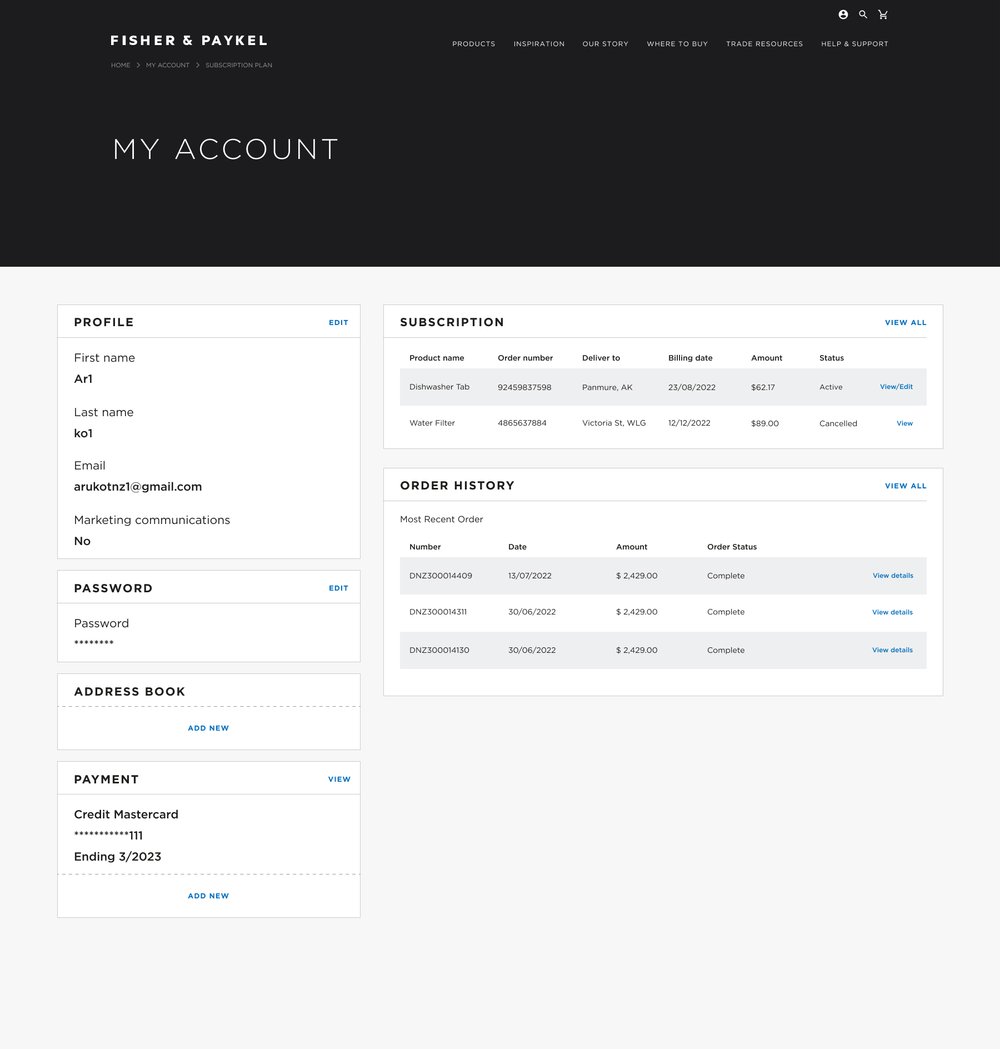Image resolution: width=1000 pixels, height=1049 pixels.
Task: View details of order DNZ300014409
Action: click(892, 576)
